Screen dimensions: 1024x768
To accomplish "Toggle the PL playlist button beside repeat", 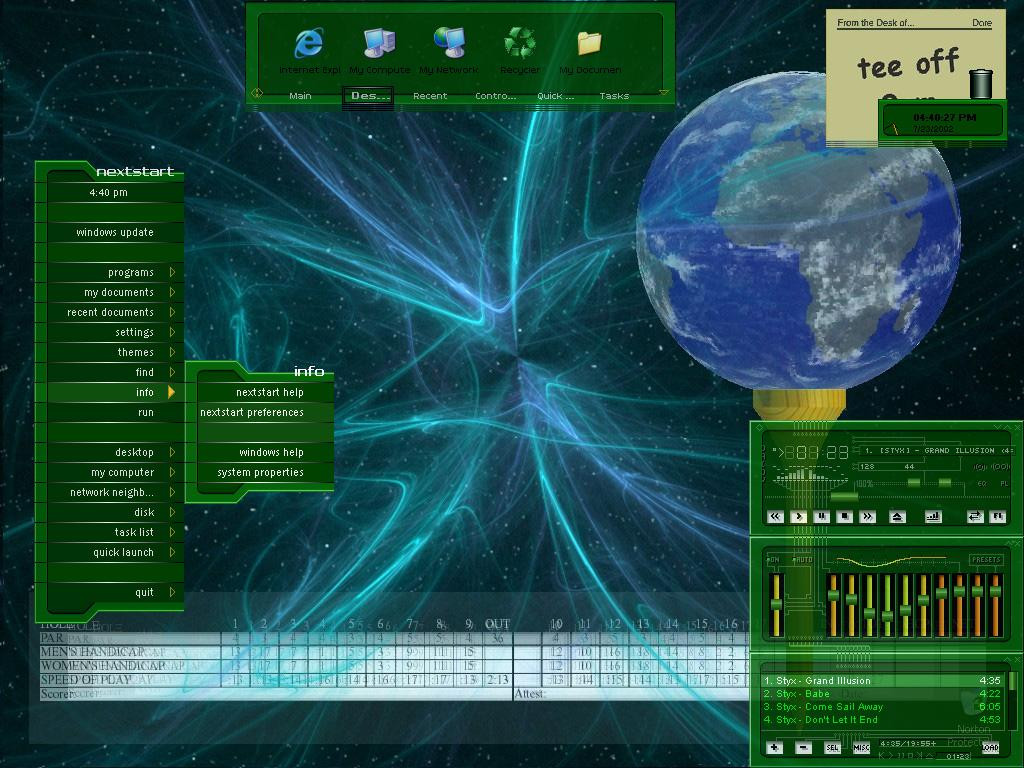I will coord(997,517).
